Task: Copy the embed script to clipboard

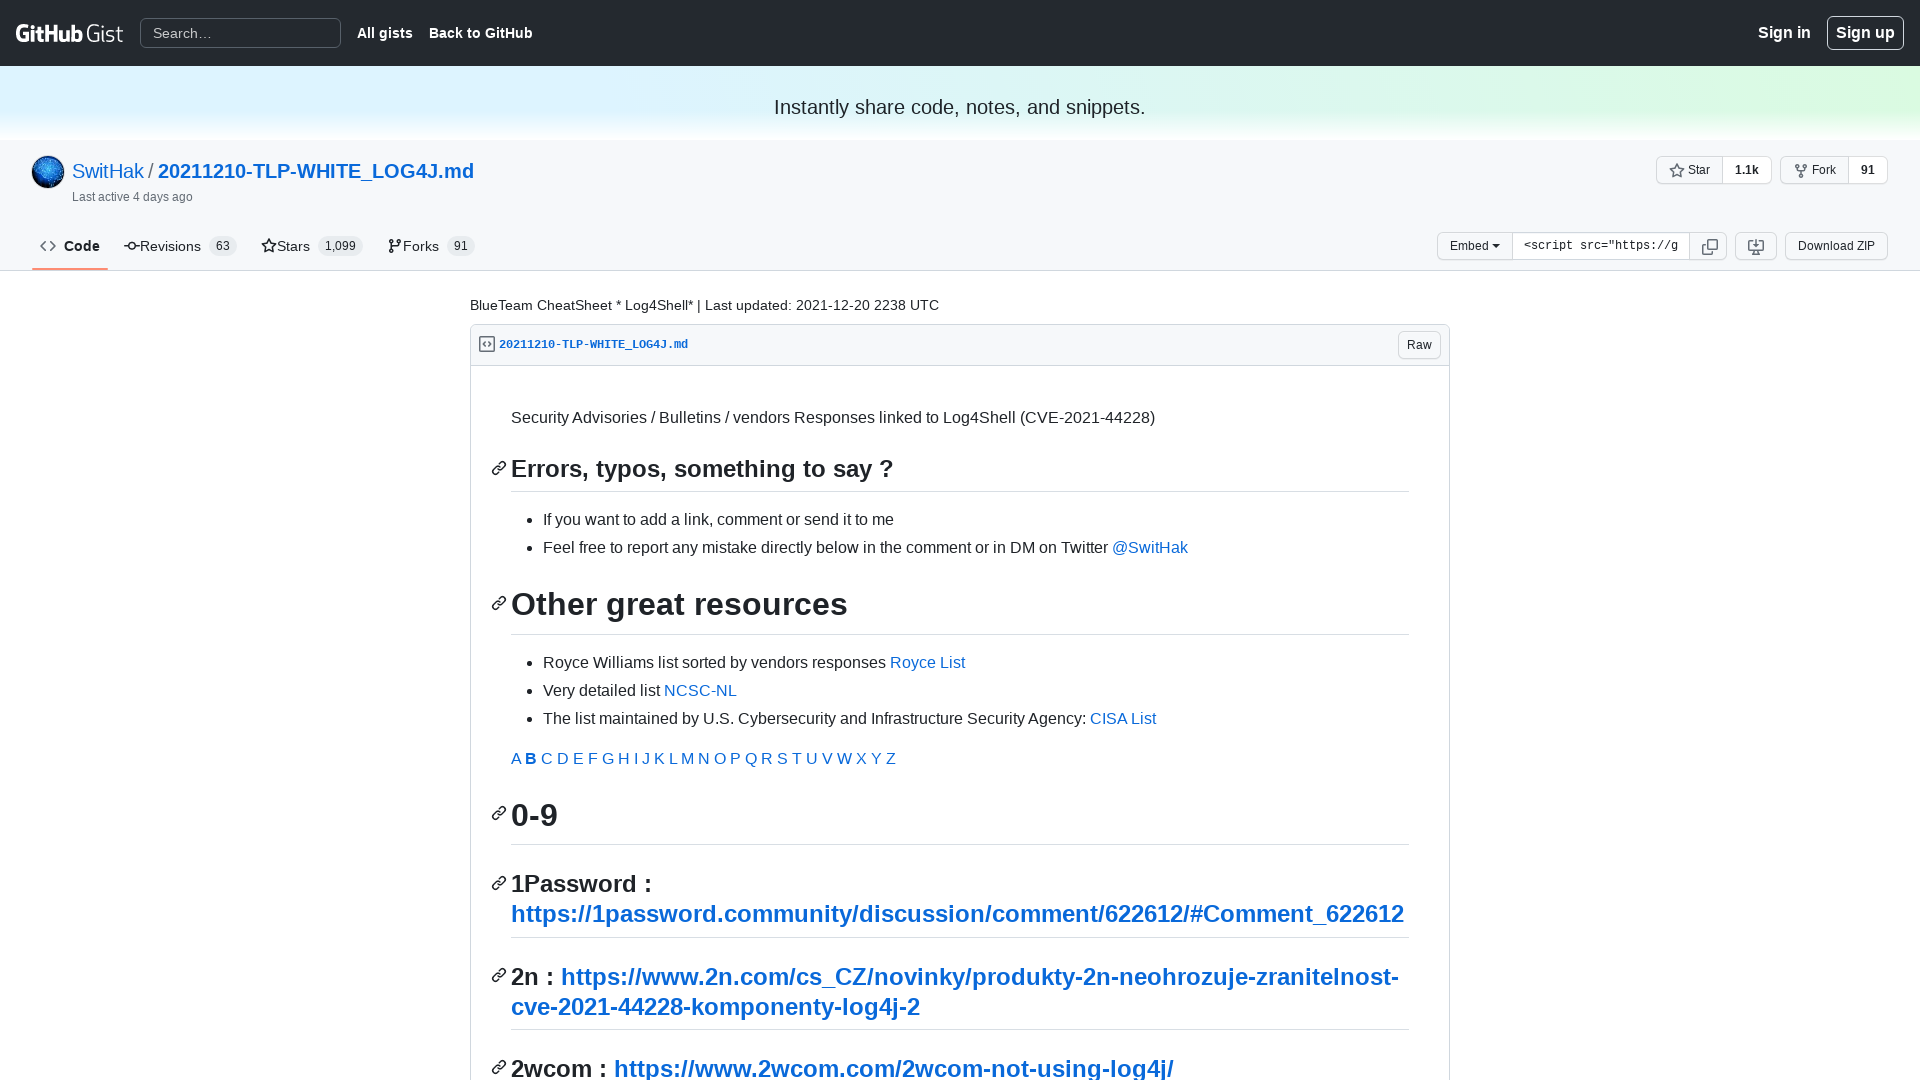Action: coord(1709,246)
